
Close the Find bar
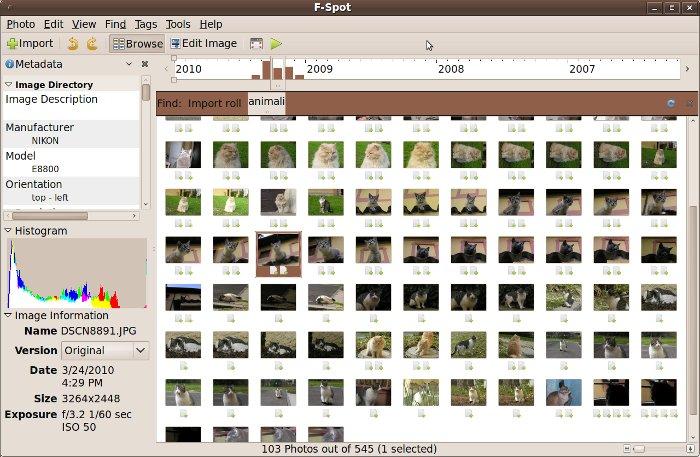pos(690,103)
